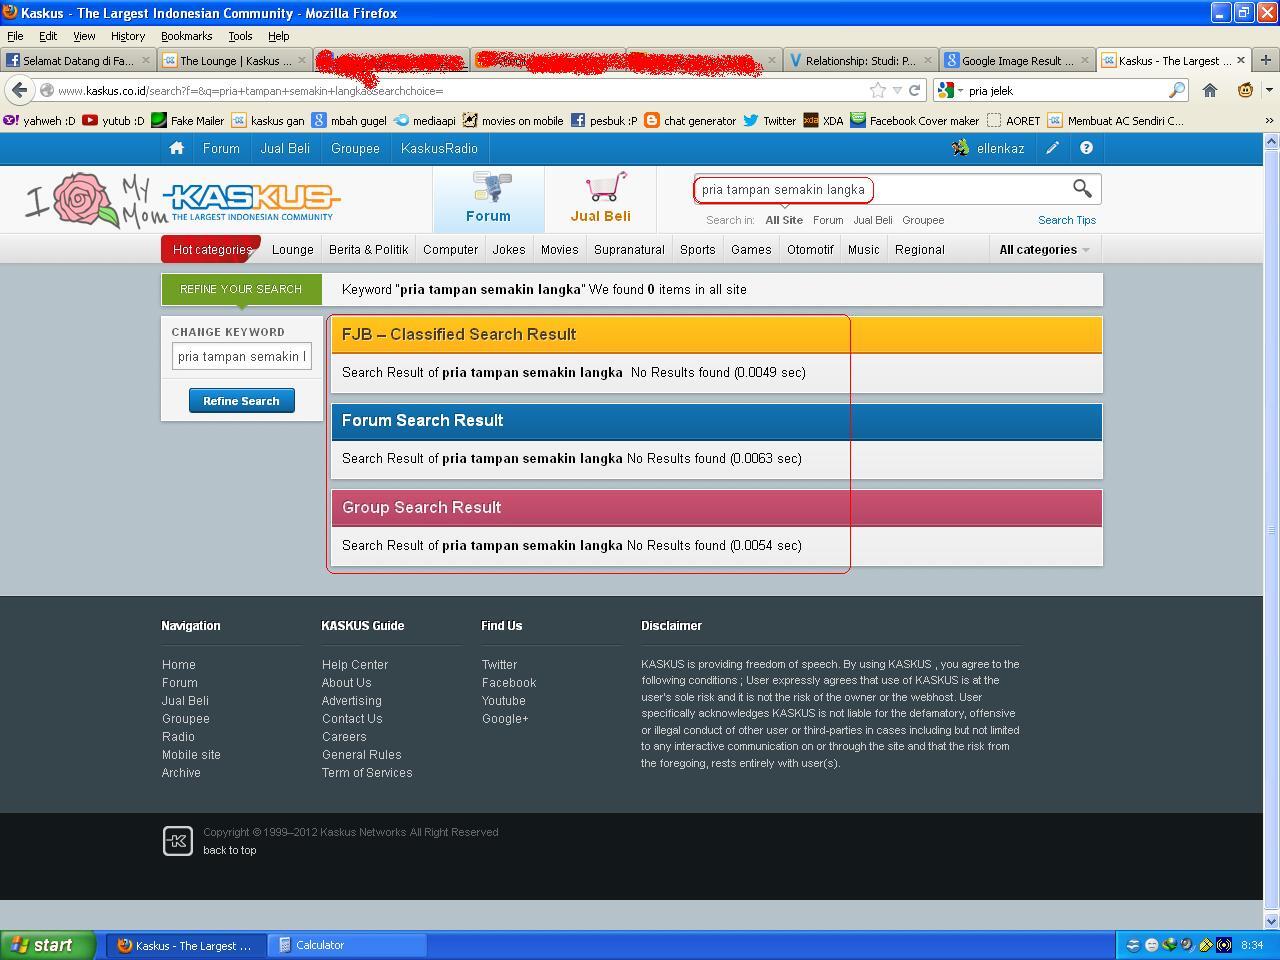Click the back to top link
This screenshot has height=960, width=1280.
[x=230, y=850]
